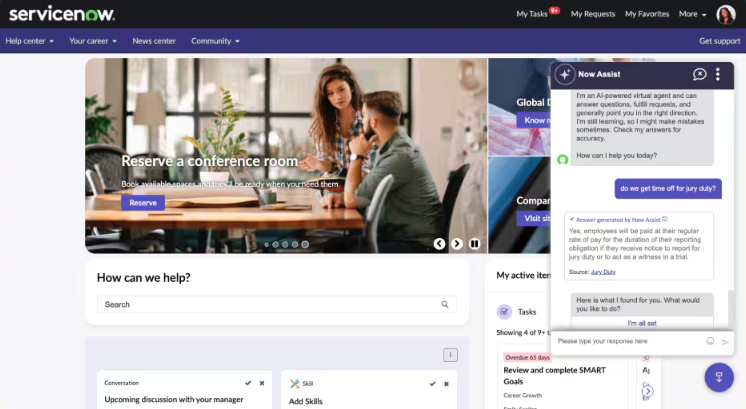Open News center page

154,41
